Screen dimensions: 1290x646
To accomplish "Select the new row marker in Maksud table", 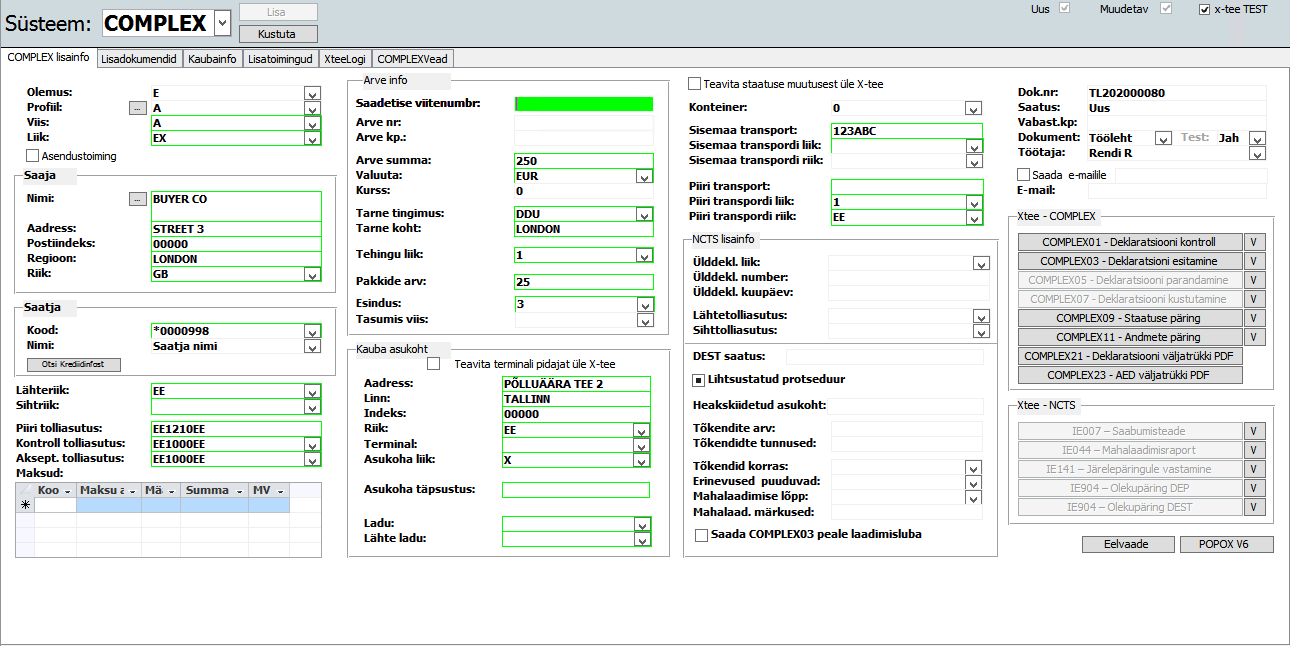I will pos(25,506).
